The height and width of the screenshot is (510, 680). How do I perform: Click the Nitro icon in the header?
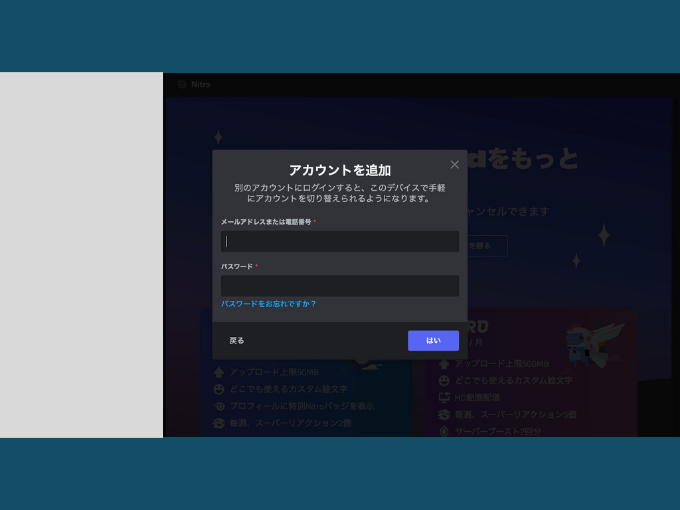[182, 84]
